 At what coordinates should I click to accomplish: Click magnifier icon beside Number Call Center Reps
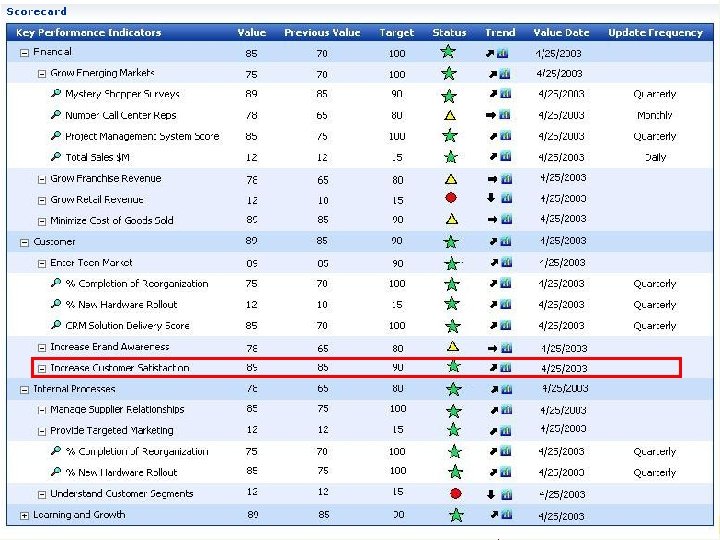pyautogui.click(x=56, y=114)
